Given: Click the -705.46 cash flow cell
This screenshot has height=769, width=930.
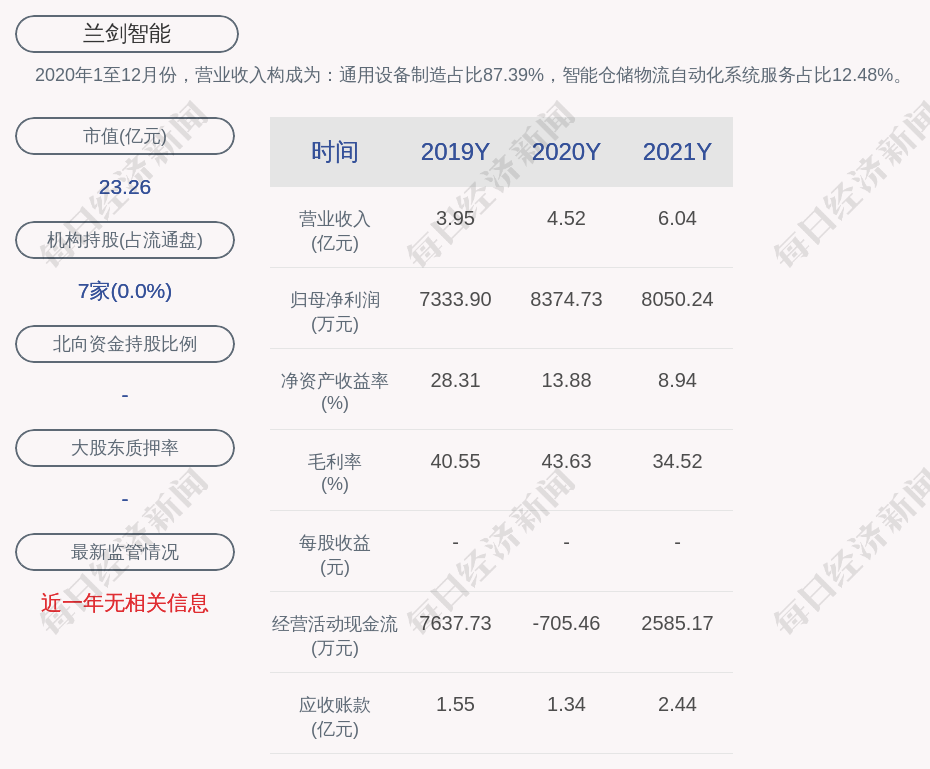Looking at the screenshot, I should (566, 623).
